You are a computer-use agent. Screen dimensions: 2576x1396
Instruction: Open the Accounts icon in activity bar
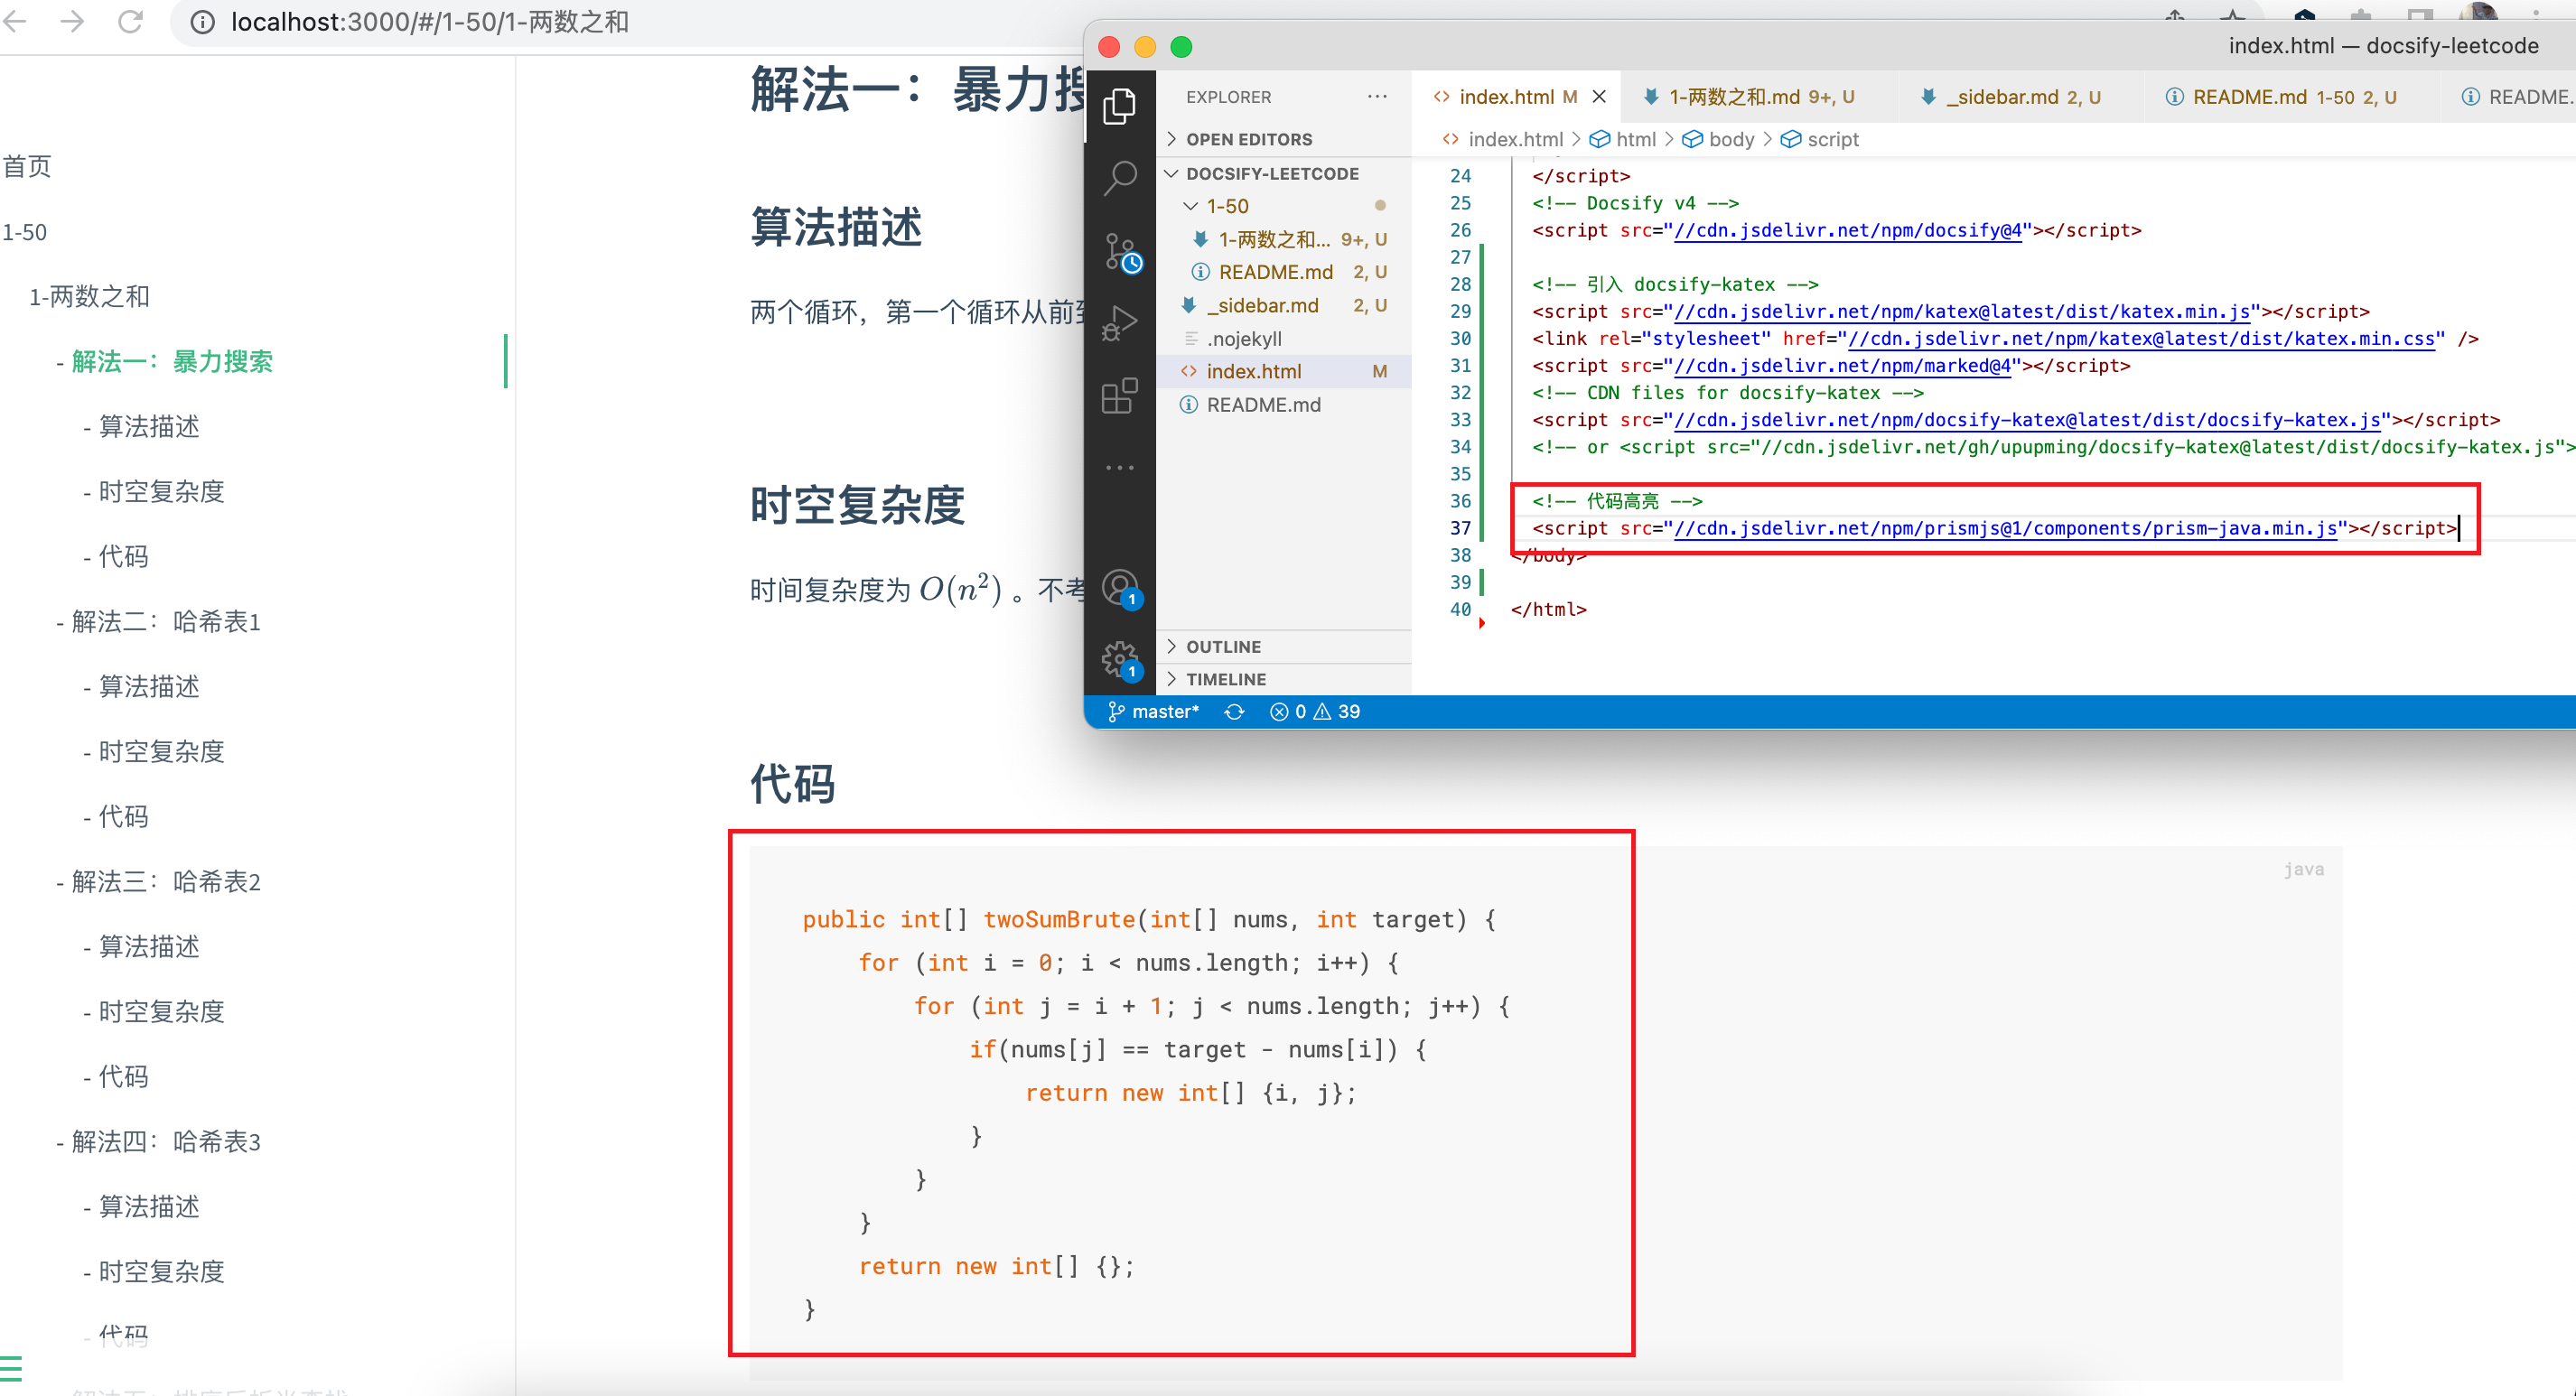tap(1119, 588)
